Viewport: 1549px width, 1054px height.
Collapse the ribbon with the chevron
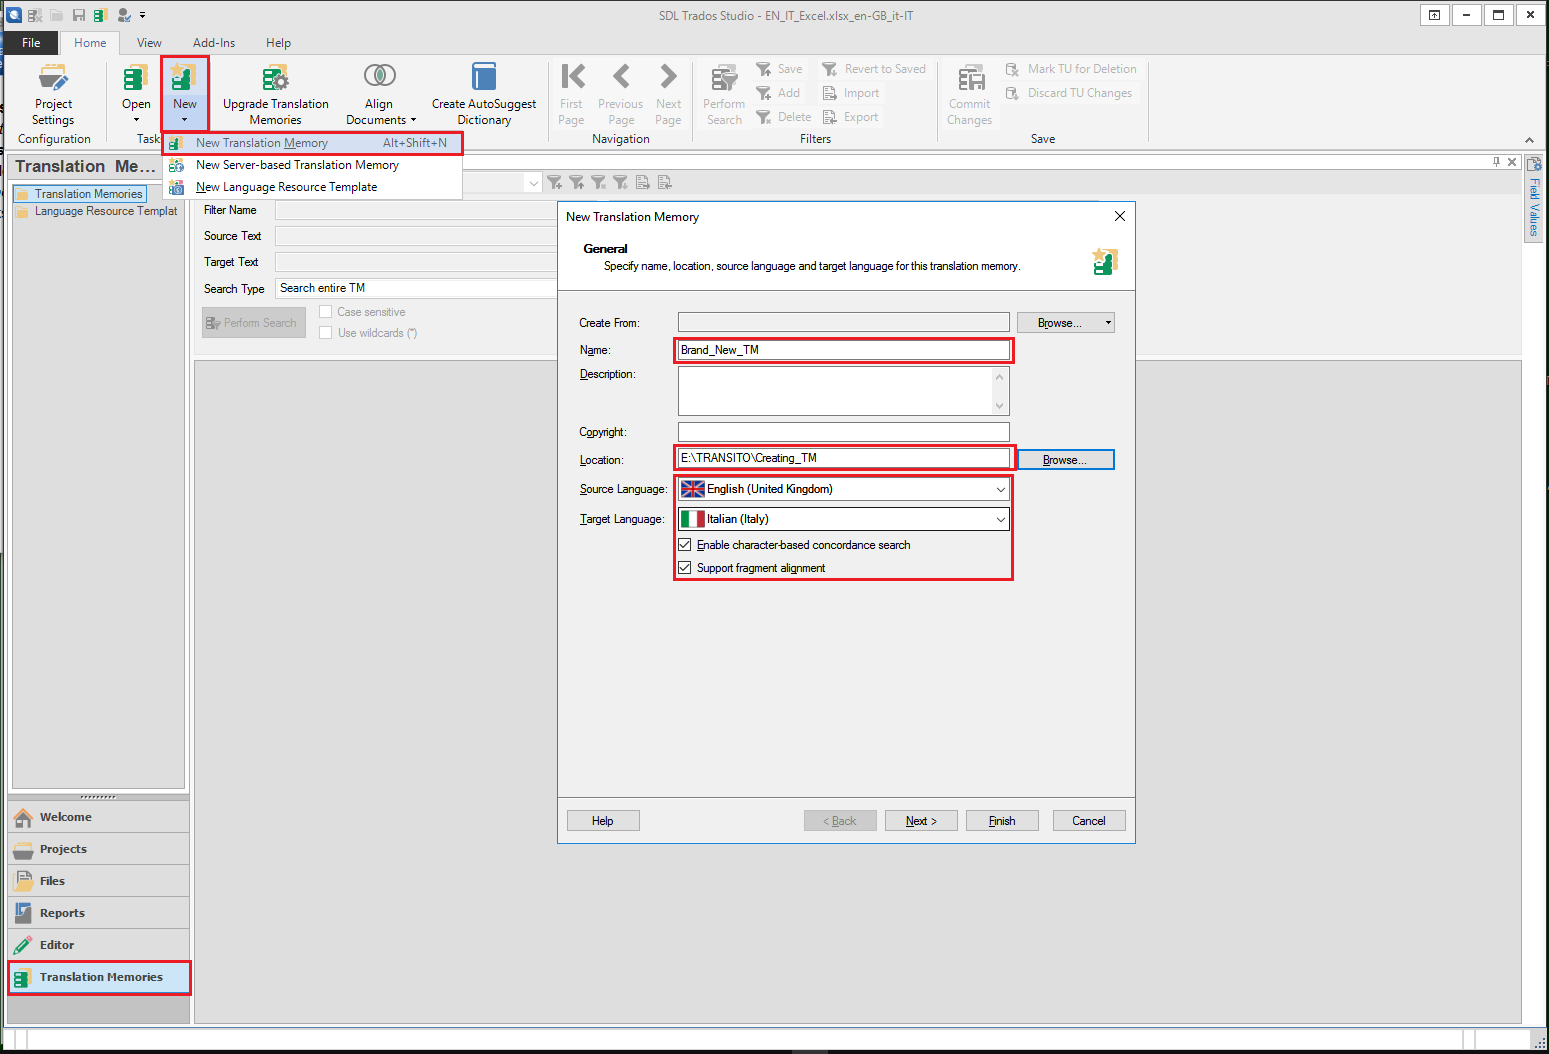click(1529, 140)
